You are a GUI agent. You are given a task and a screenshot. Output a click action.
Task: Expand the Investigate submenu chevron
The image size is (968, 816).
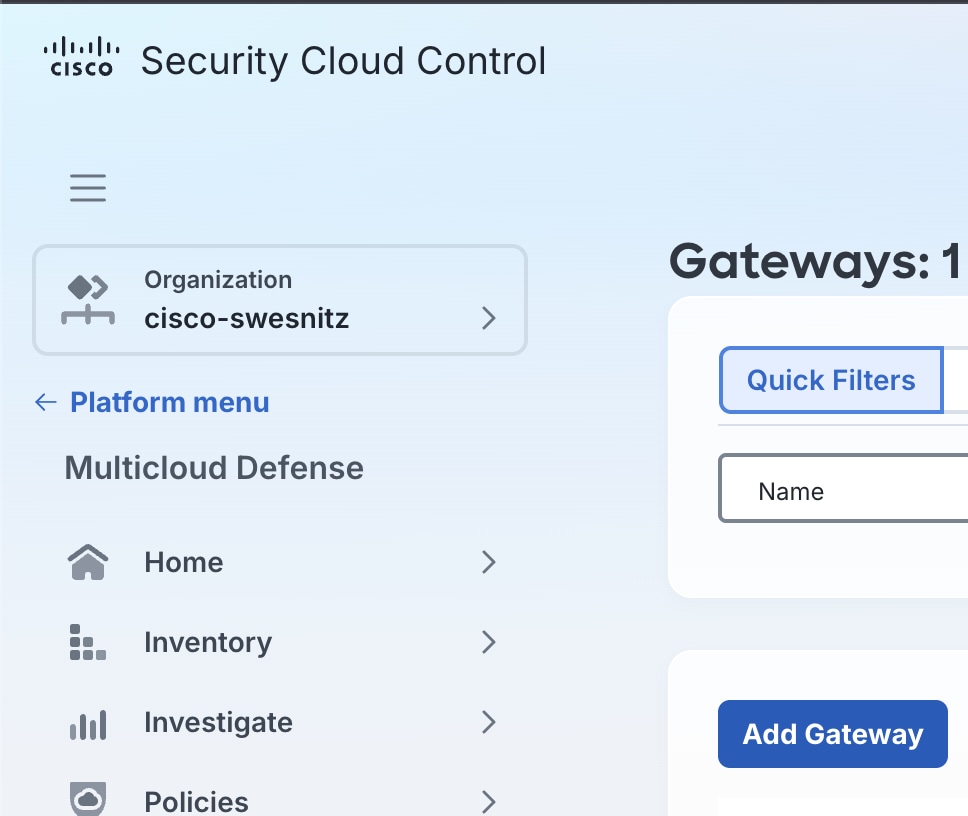(488, 722)
